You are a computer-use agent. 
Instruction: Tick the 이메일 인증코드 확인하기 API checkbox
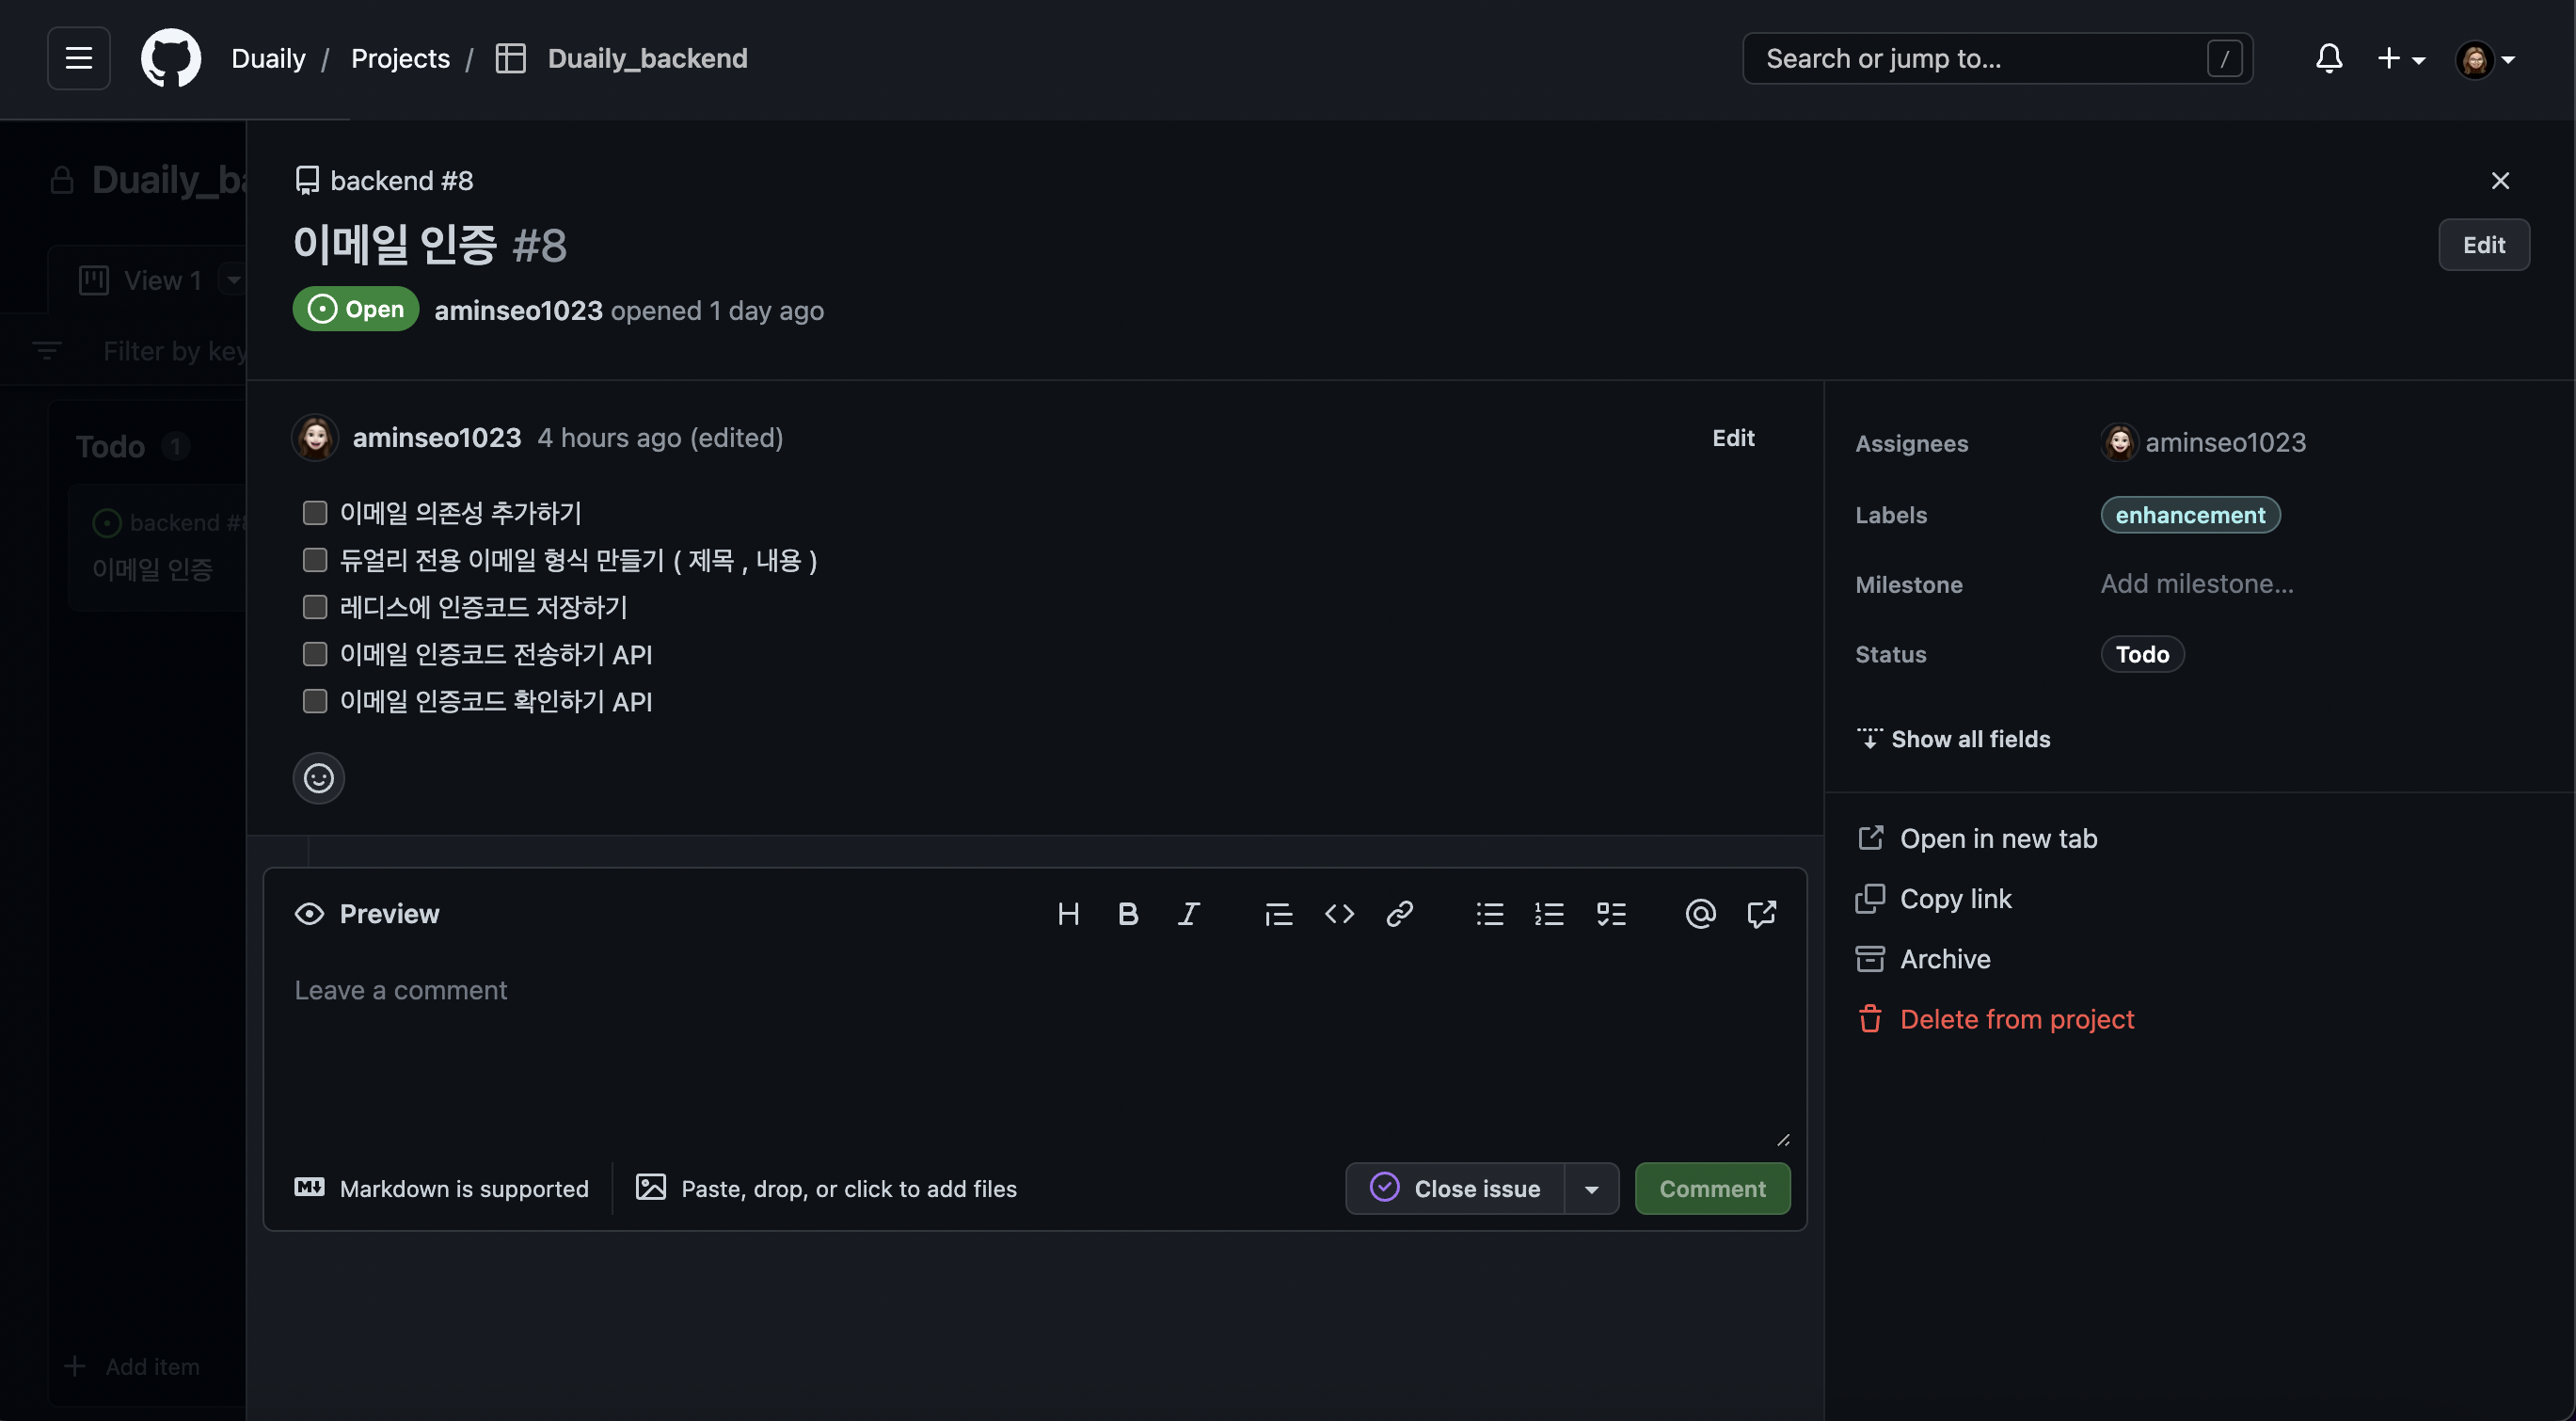(x=315, y=701)
